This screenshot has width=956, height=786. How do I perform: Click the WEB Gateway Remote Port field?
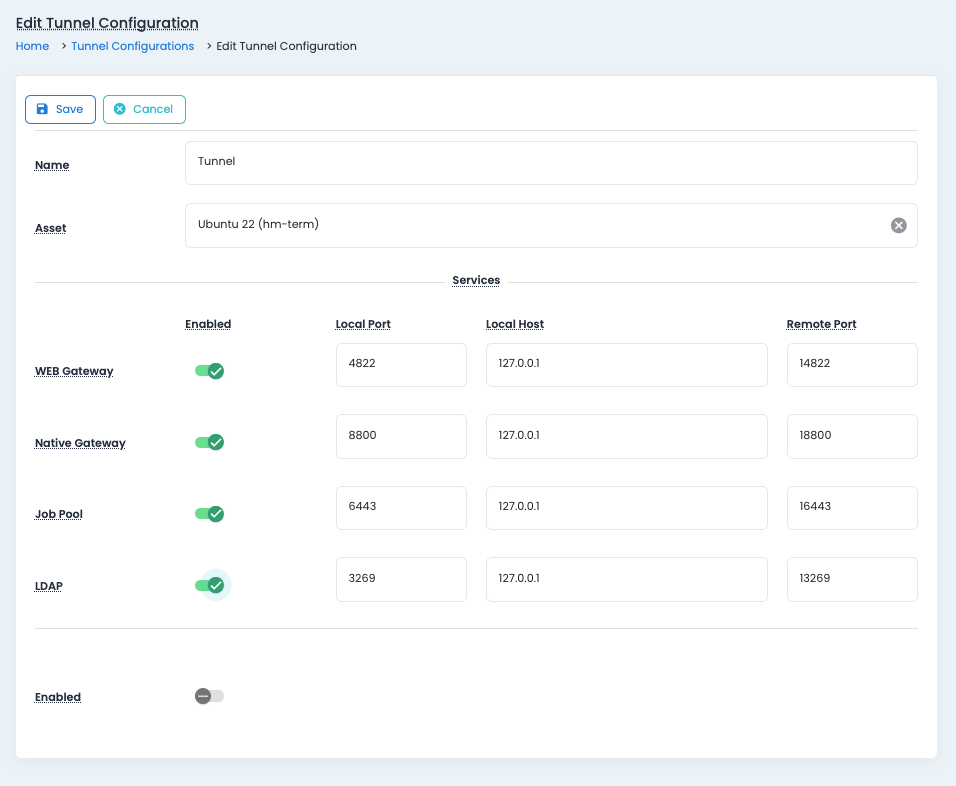pos(851,365)
